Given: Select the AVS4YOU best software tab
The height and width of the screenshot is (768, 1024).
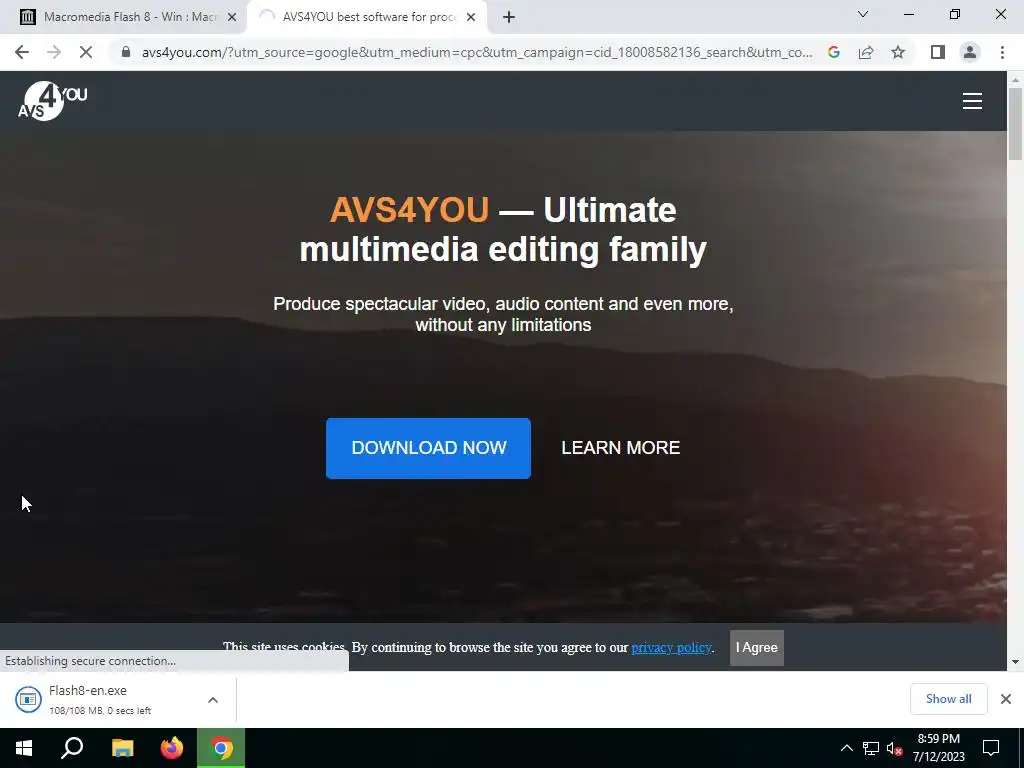Looking at the screenshot, I should (366, 18).
